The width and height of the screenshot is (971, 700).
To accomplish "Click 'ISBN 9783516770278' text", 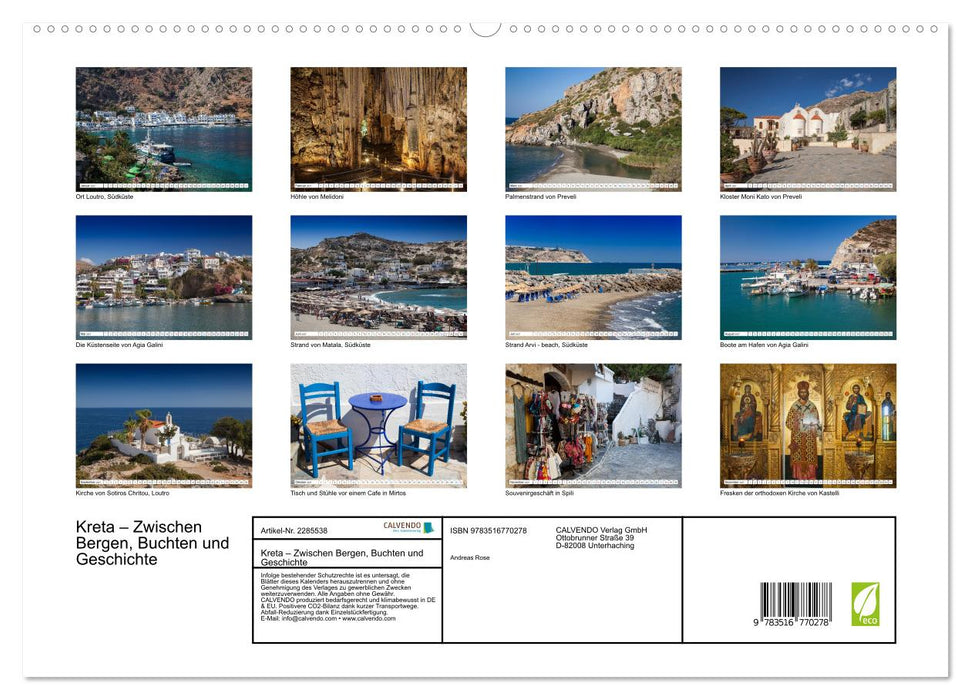I will click(488, 531).
